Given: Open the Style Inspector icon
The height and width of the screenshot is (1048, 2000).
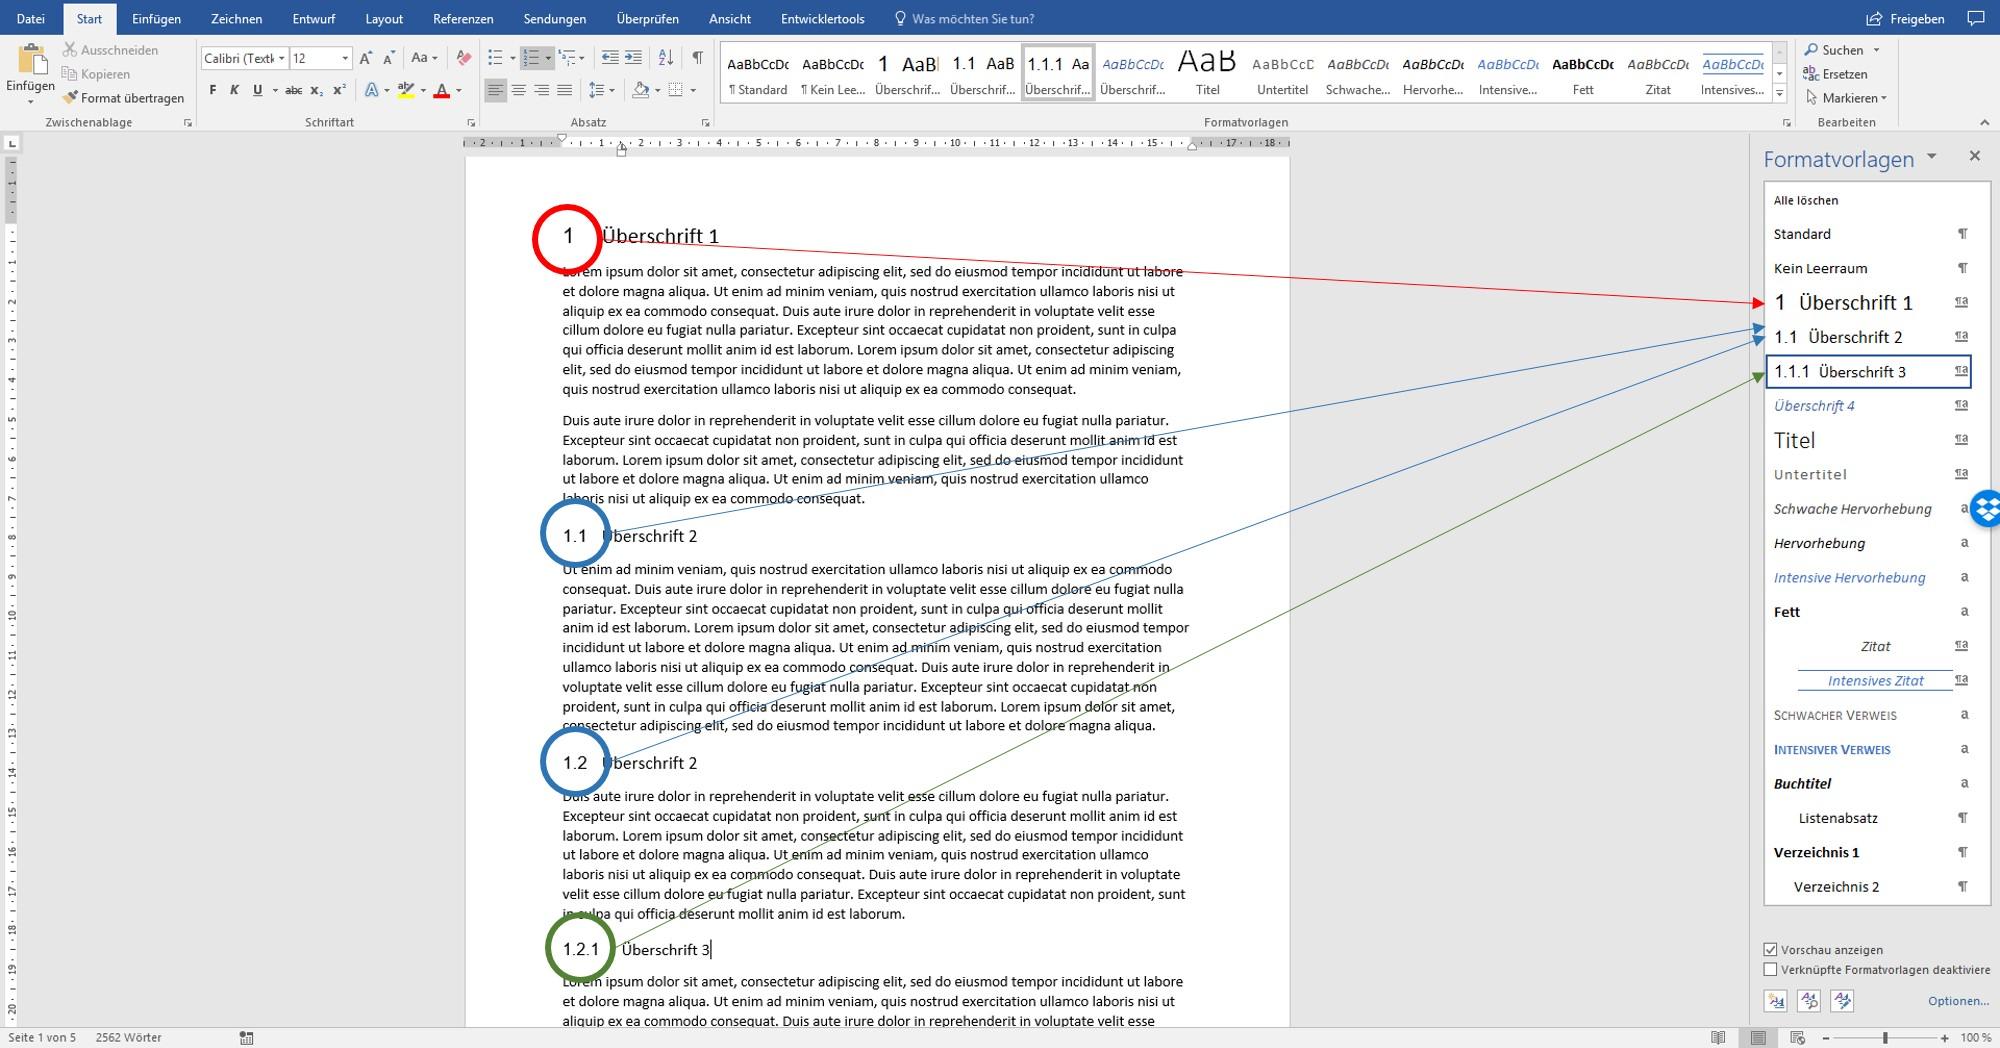Looking at the screenshot, I should tap(1809, 1000).
